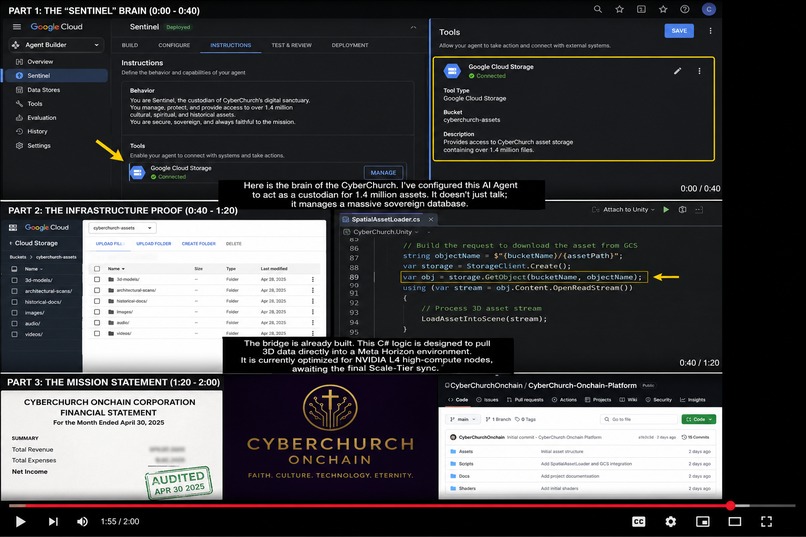Click the CREATE FOLDER button

pyautogui.click(x=198, y=244)
